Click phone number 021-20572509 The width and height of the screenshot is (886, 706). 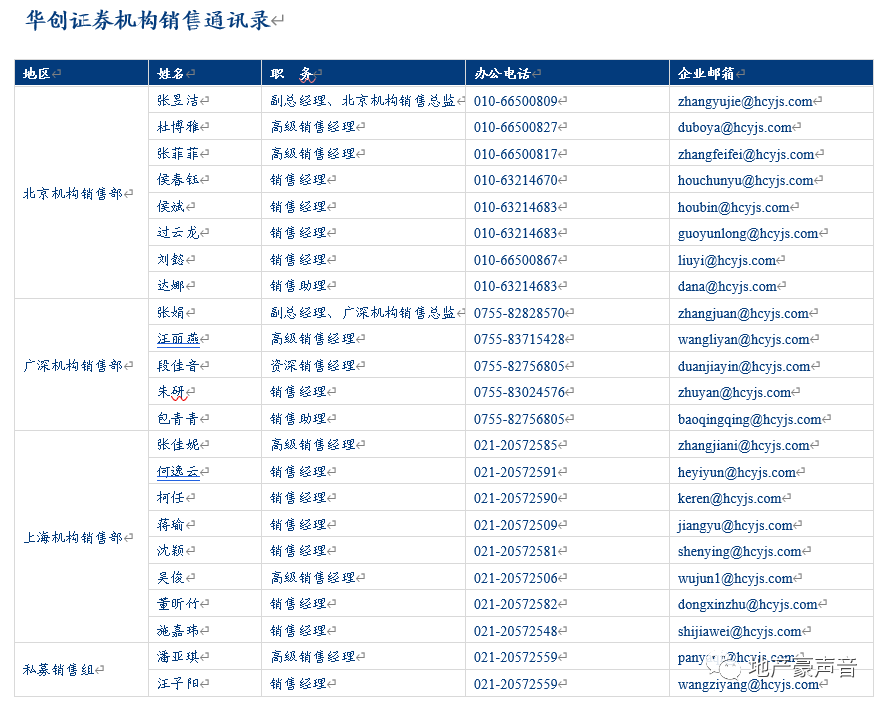[x=516, y=525]
